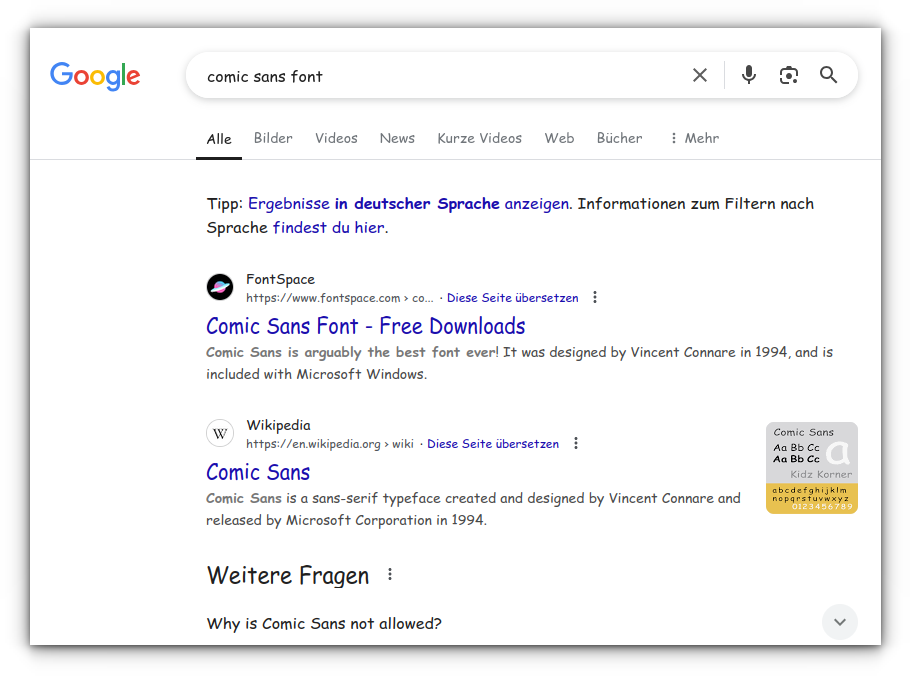This screenshot has height=677, width=911.
Task: Open the 'findest du hier' link
Action: (329, 228)
